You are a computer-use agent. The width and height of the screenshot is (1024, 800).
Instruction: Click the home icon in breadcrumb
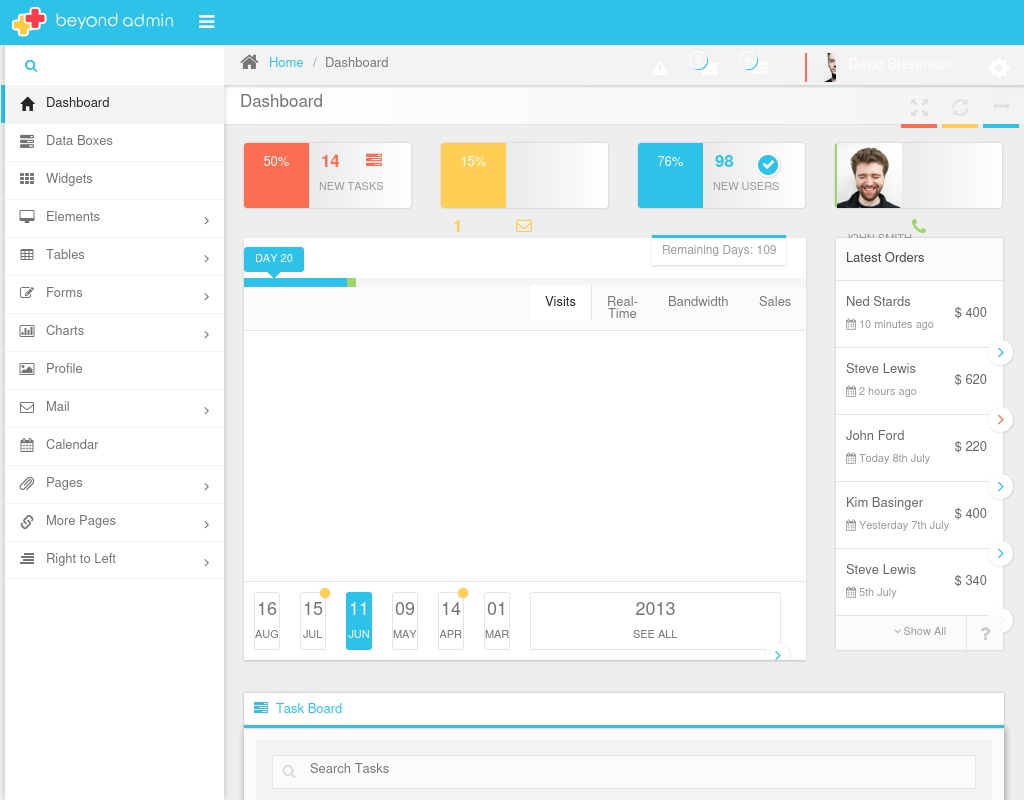tap(249, 62)
